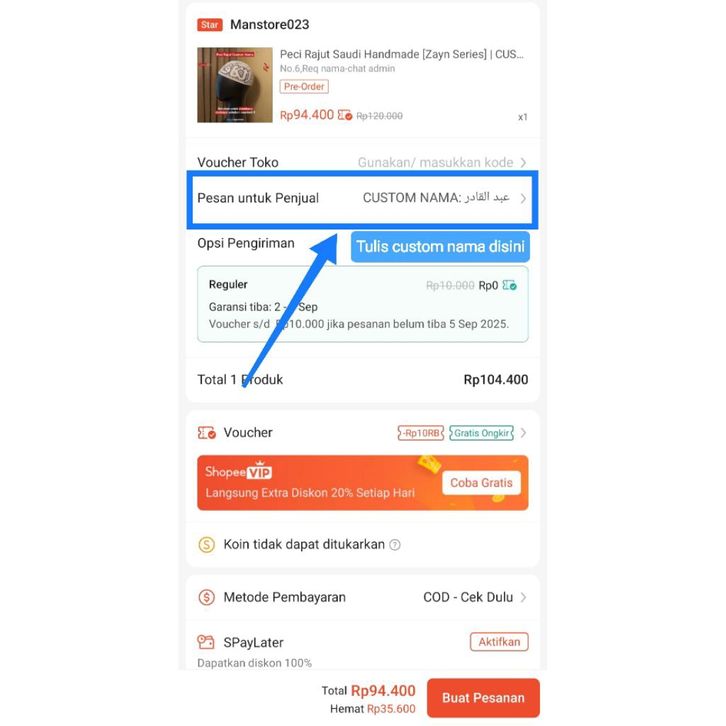Tap the red Voucher ticket icon
This screenshot has width=726, height=726.
coord(207,433)
